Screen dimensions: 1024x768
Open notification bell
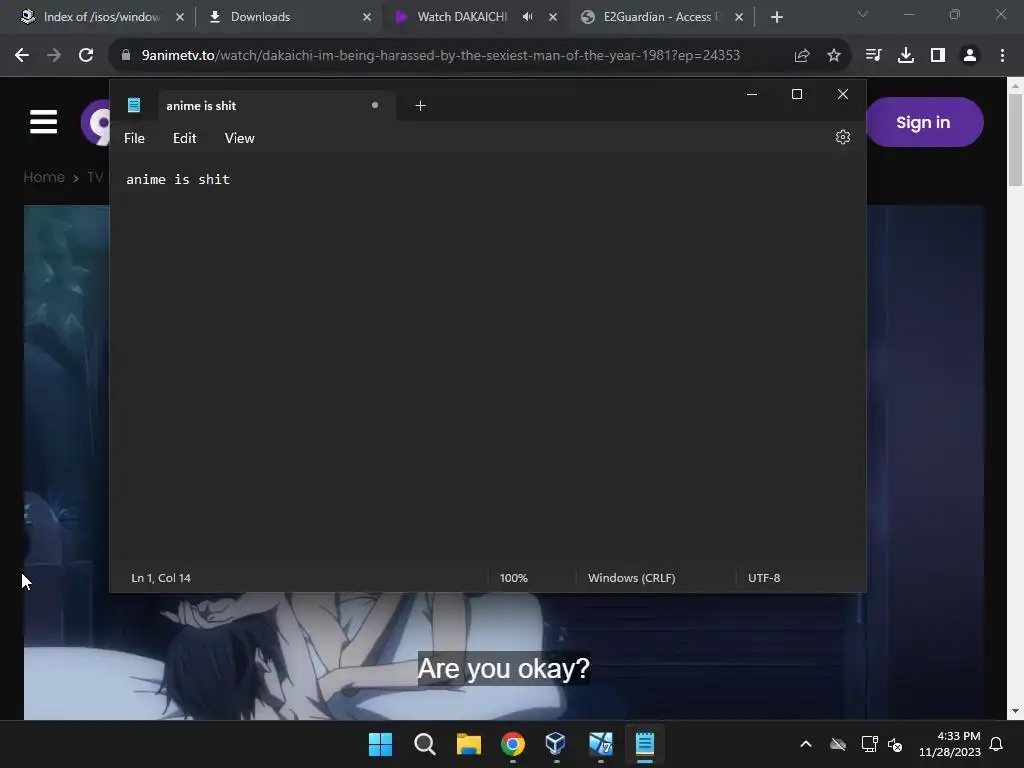tap(997, 744)
